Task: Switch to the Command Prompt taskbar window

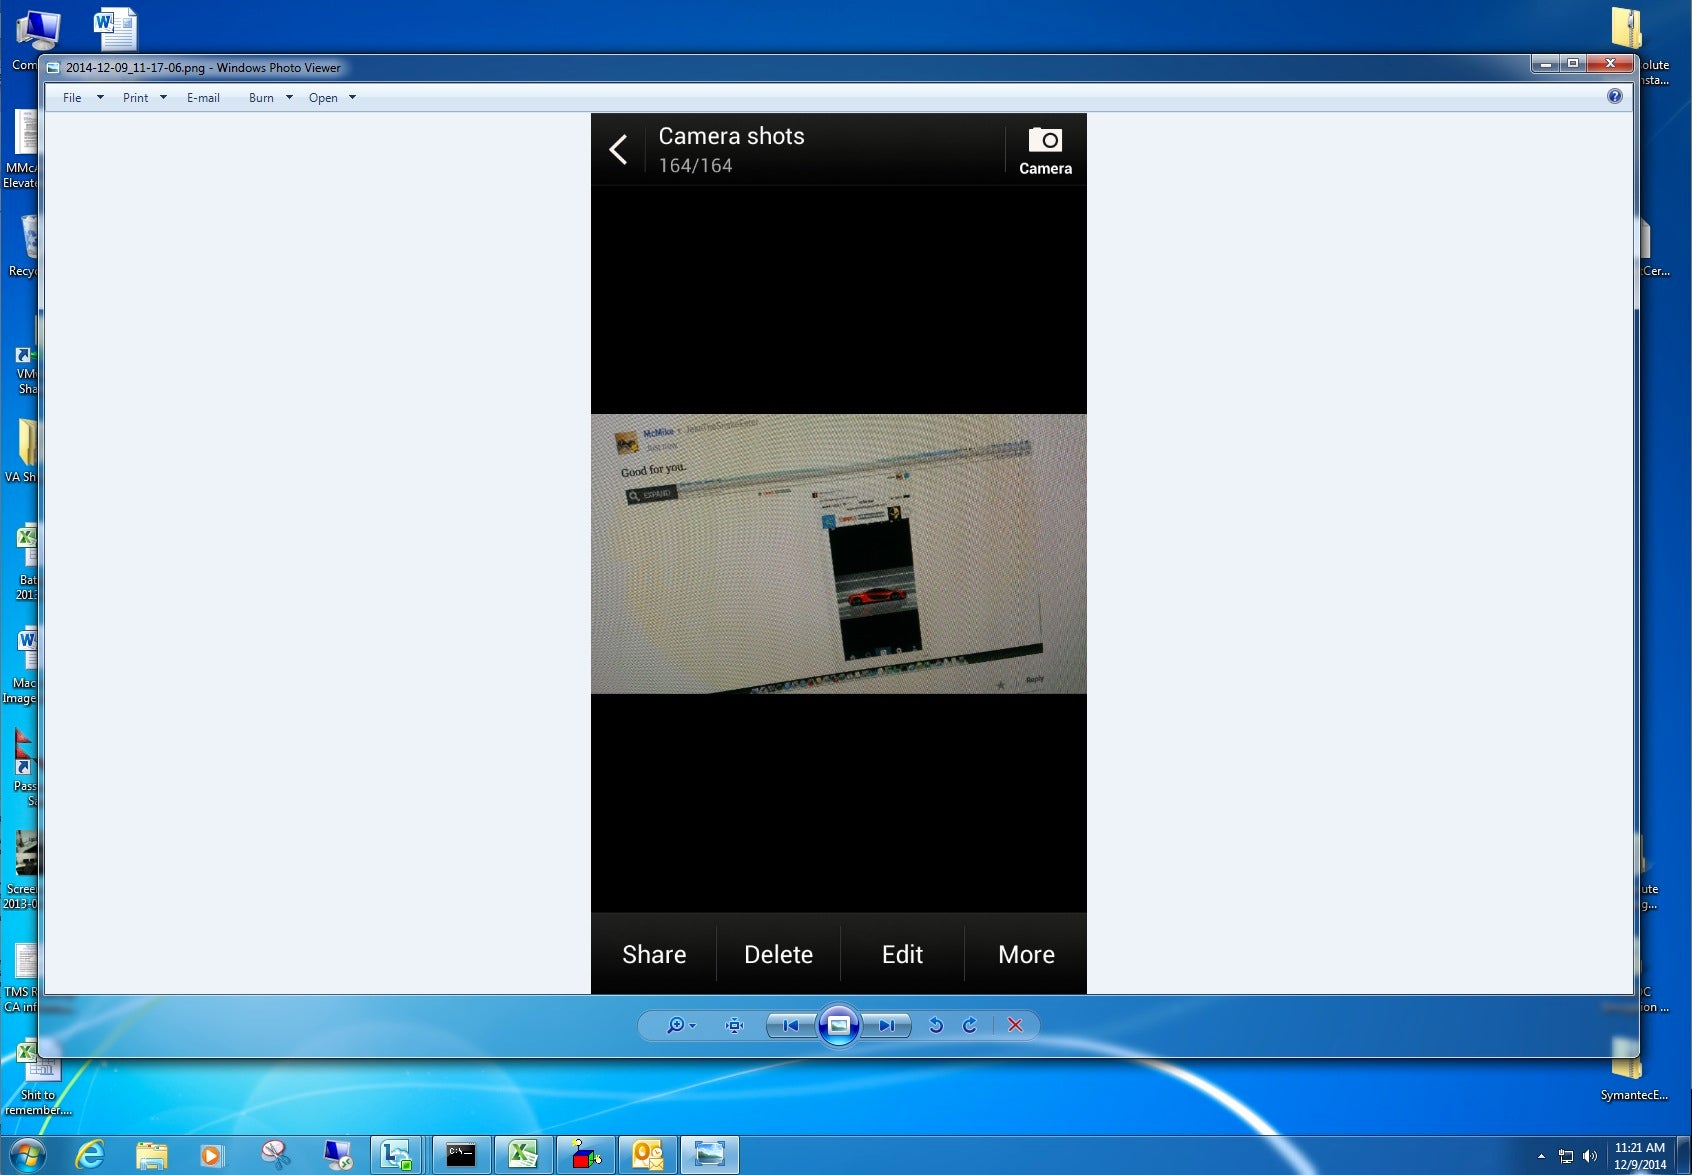Action: 461,1155
